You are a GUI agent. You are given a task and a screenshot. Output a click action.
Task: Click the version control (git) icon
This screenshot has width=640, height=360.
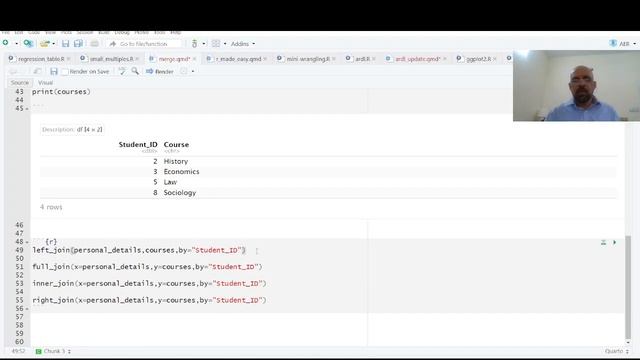(x=194, y=43)
